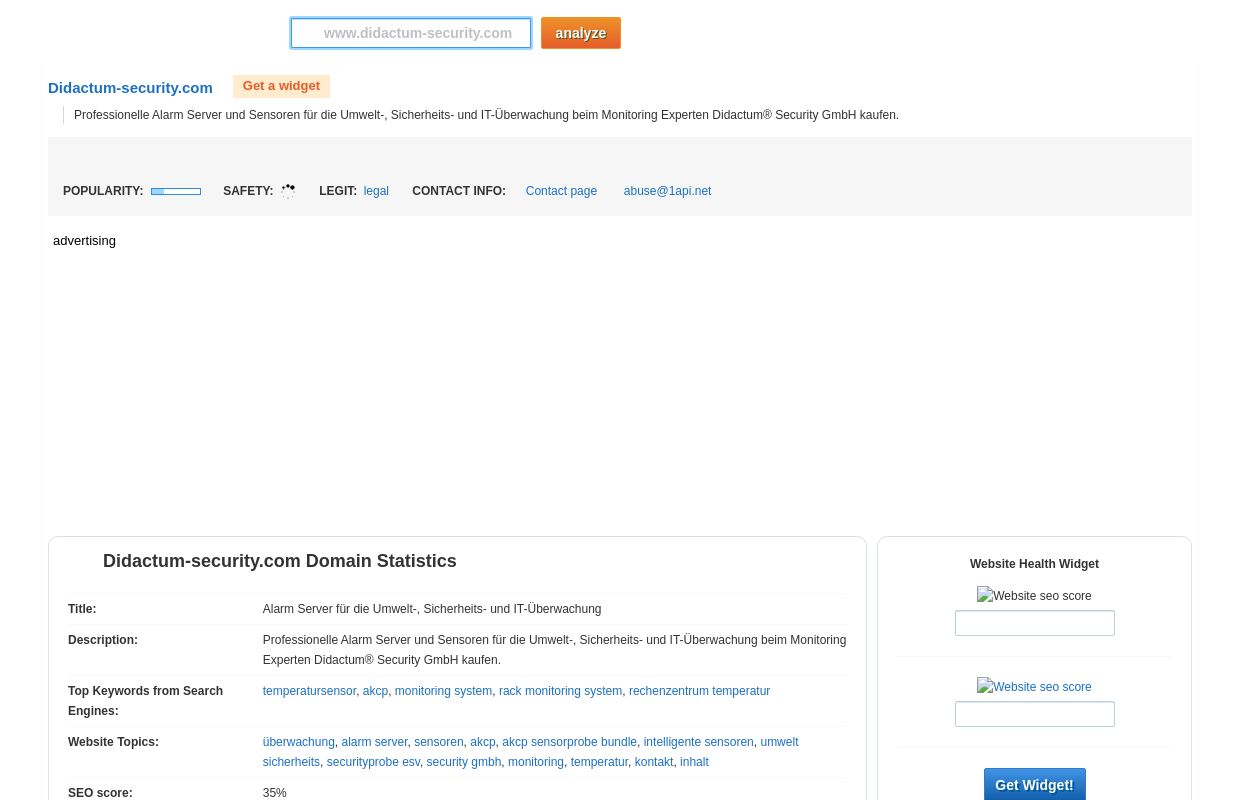Open the akcp sensorprobe bundle topic link
This screenshot has height=800, width=1240.
tap(569, 742)
